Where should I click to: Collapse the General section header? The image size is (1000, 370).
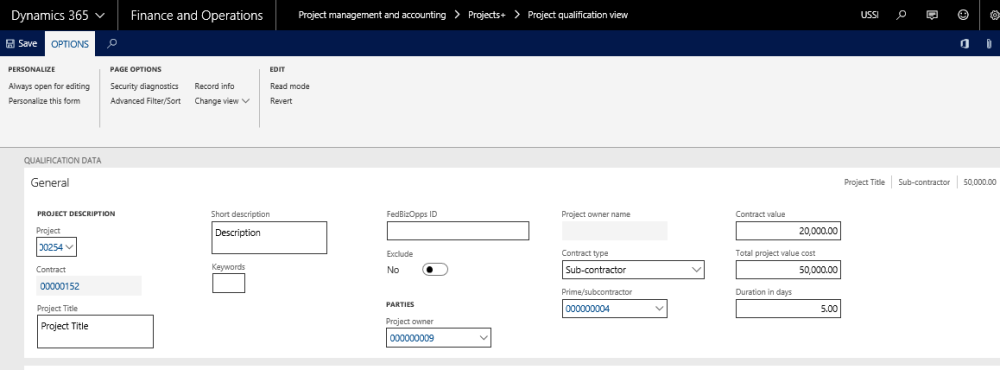point(50,182)
